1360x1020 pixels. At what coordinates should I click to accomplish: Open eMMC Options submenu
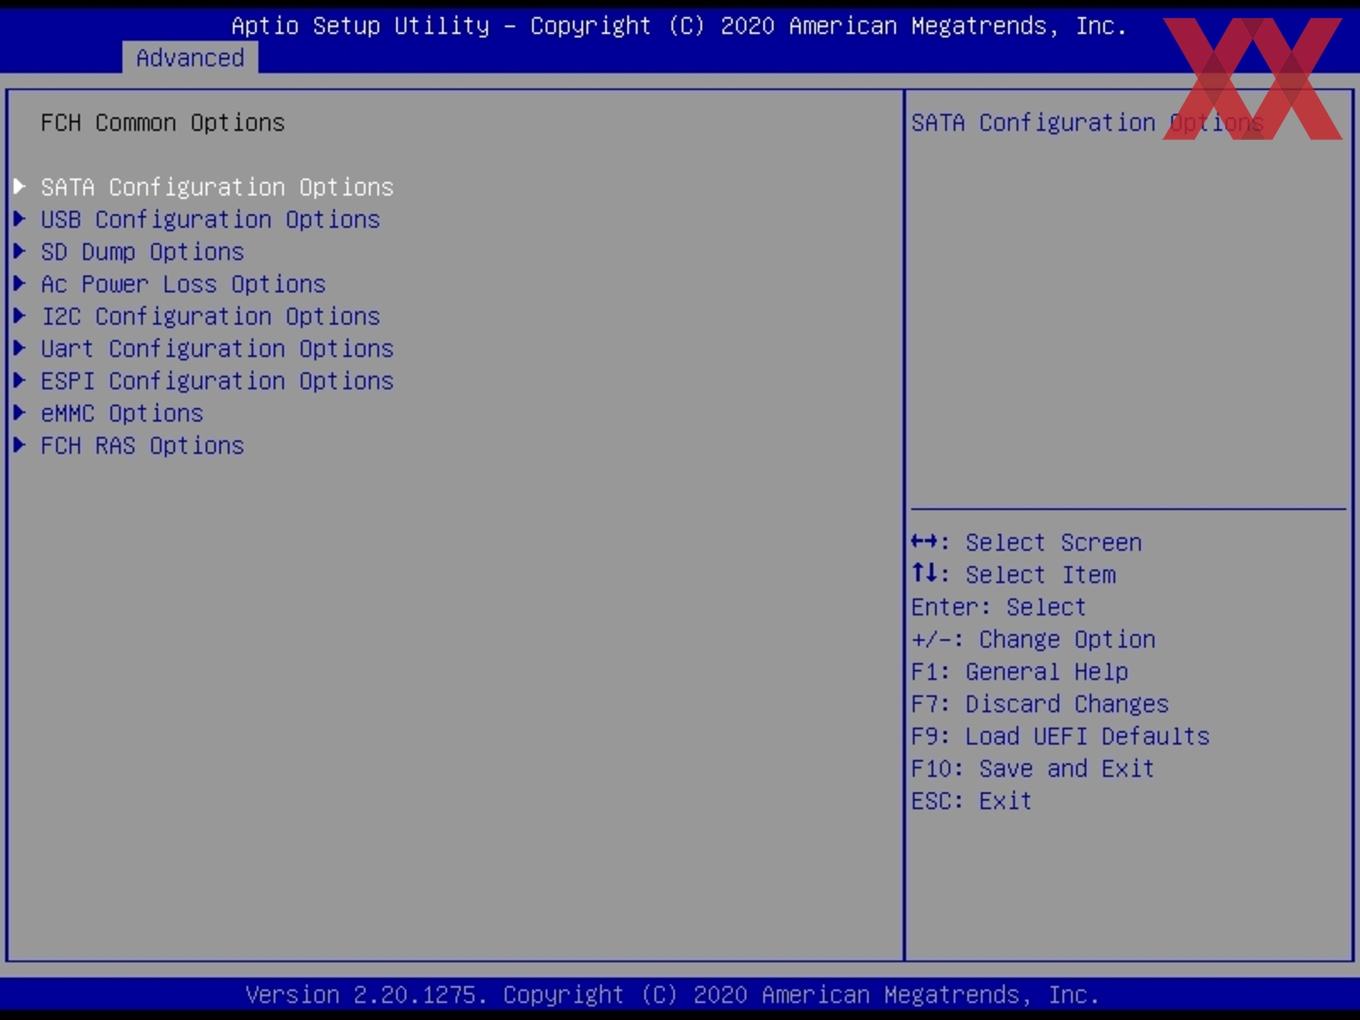(x=122, y=413)
